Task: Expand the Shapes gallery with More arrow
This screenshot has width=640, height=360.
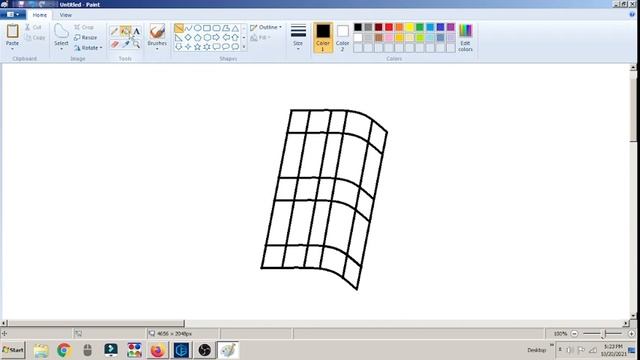Action: (244, 47)
